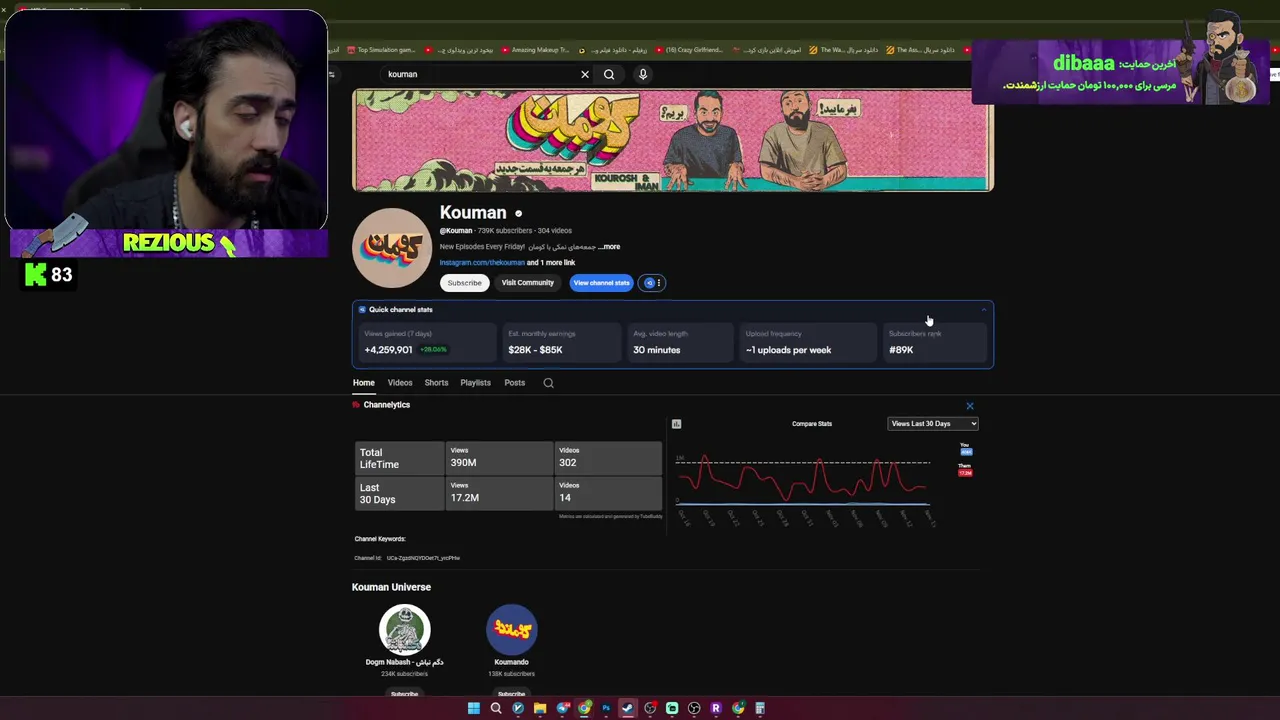Switch to the Playlists tab

tap(475, 383)
